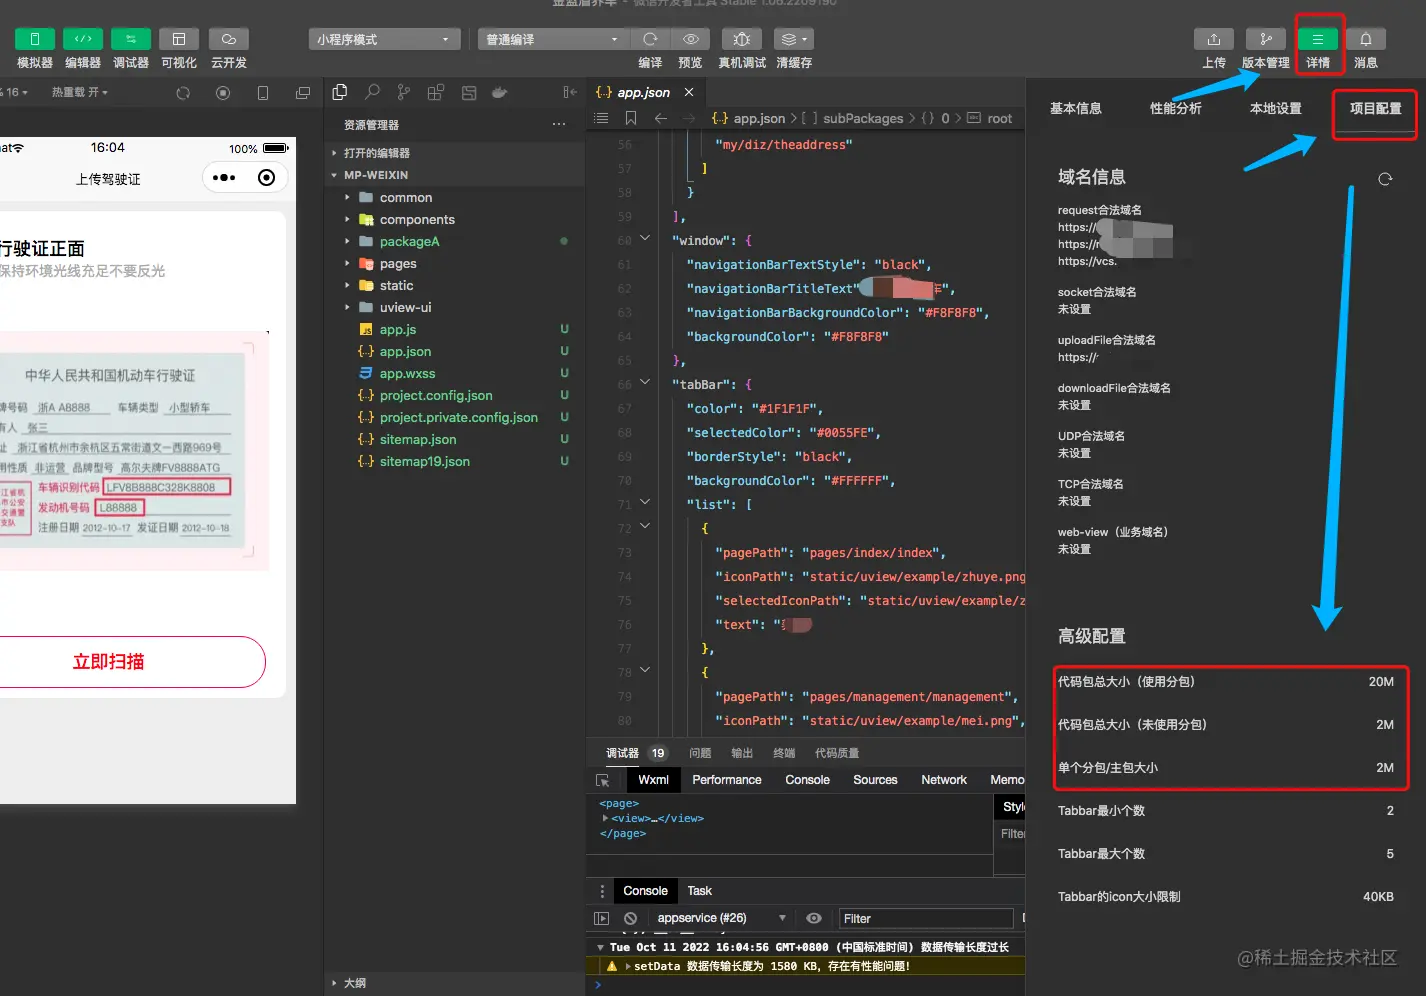1426x996 pixels.
Task: Open the 小程序模式 mode dropdown
Action: [384, 39]
